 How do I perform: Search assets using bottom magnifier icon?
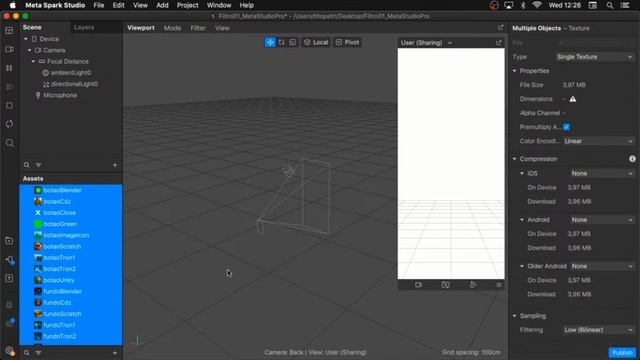click(x=27, y=353)
